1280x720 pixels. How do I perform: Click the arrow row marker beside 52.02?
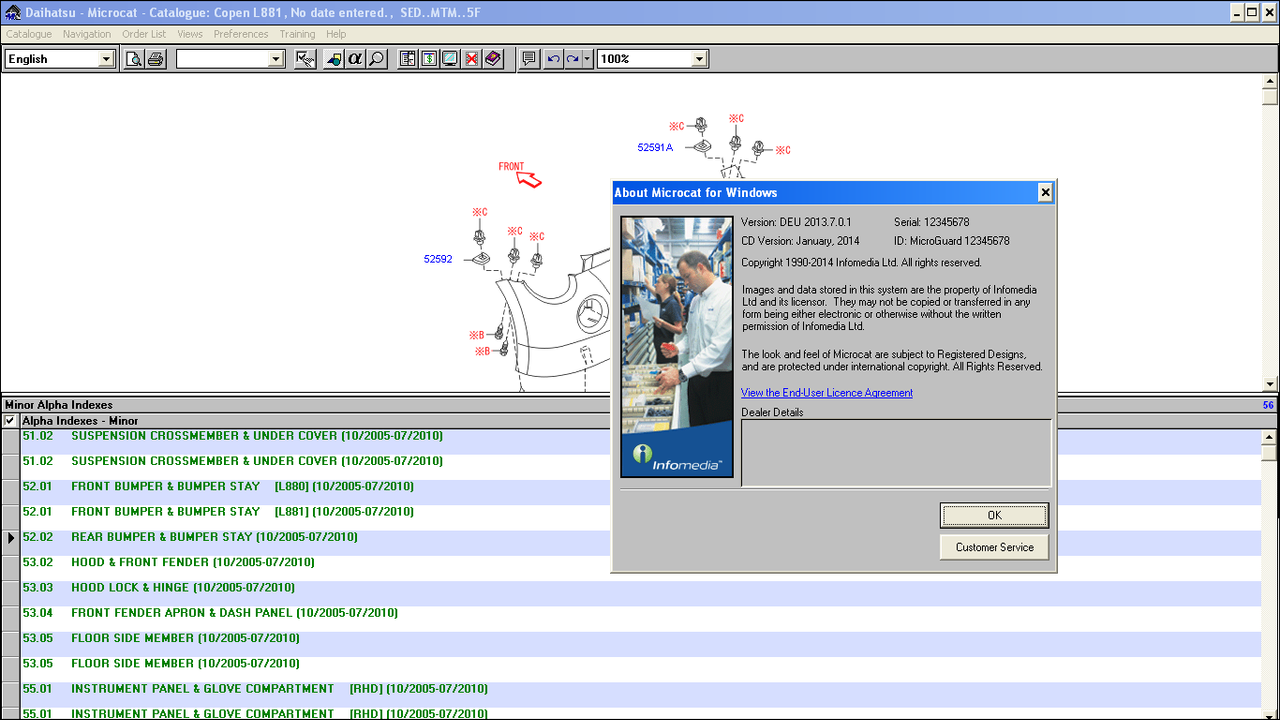tap(11, 538)
